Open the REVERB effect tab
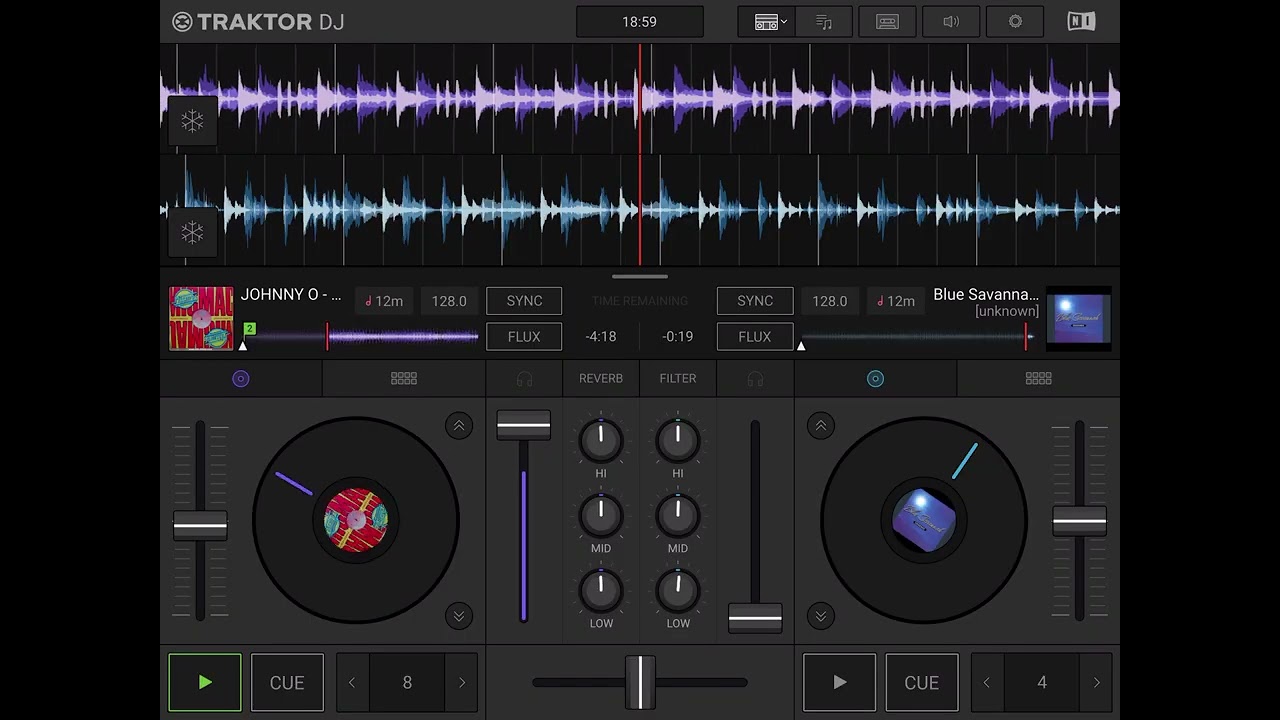The image size is (1280, 720). [x=601, y=379]
